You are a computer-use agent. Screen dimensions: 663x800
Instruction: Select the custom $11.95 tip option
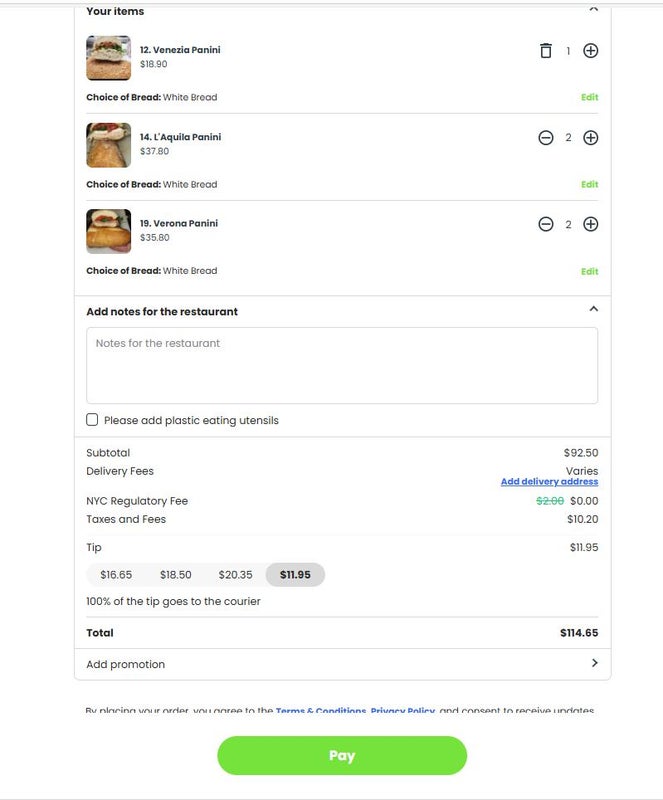pyautogui.click(x=295, y=575)
